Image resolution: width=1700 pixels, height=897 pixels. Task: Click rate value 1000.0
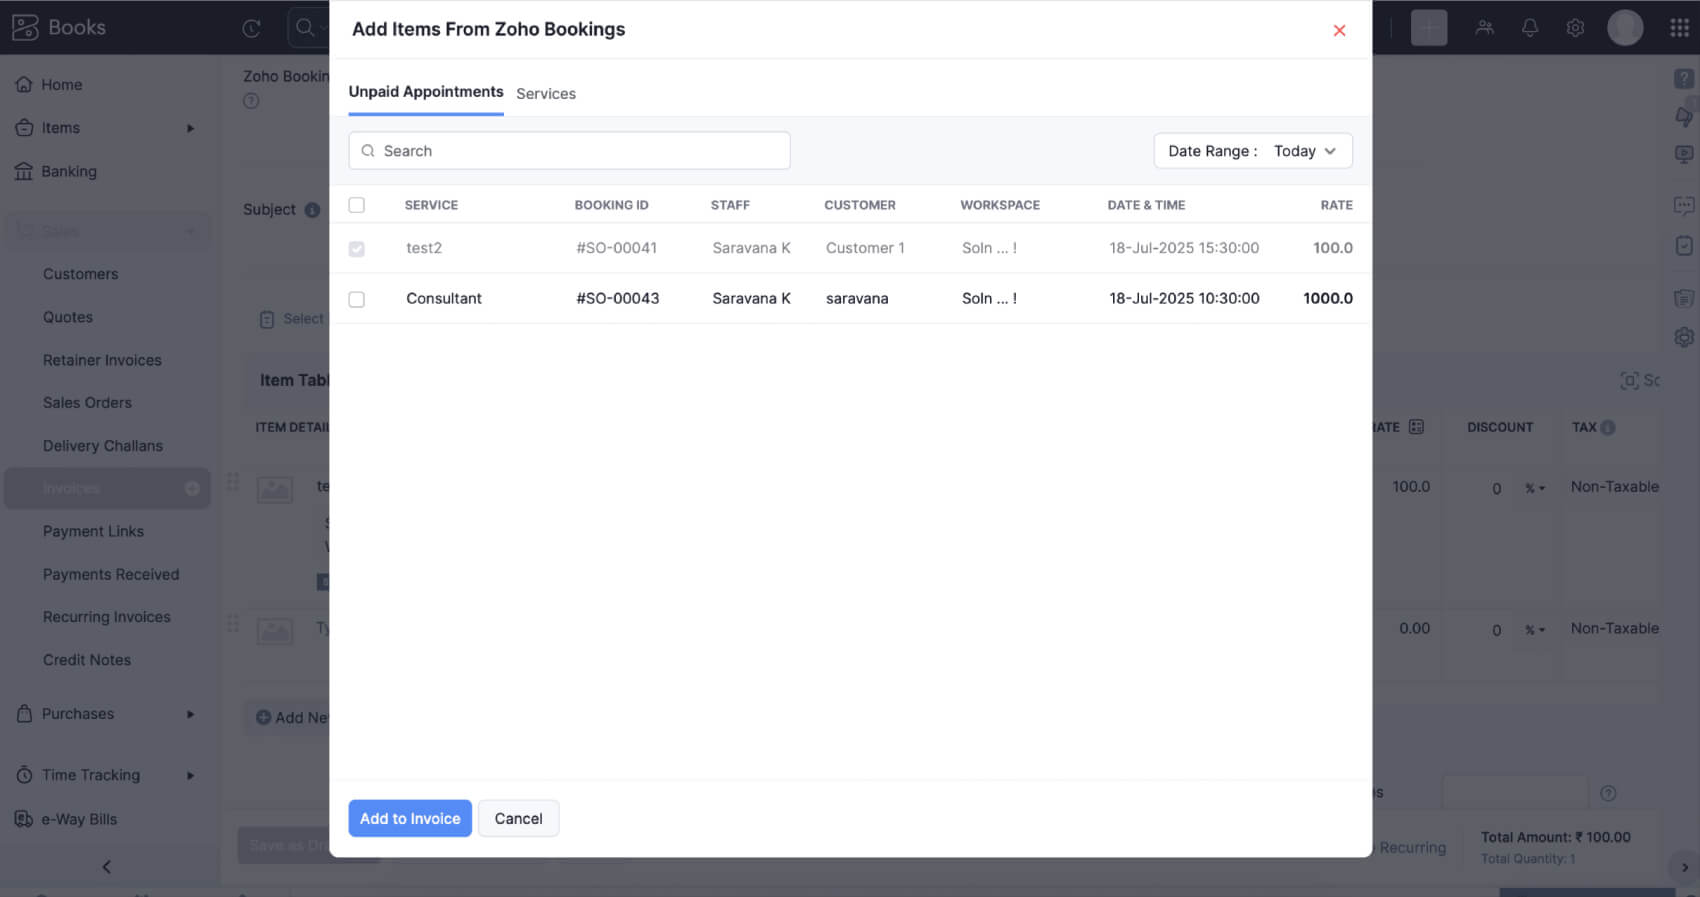click(1328, 298)
